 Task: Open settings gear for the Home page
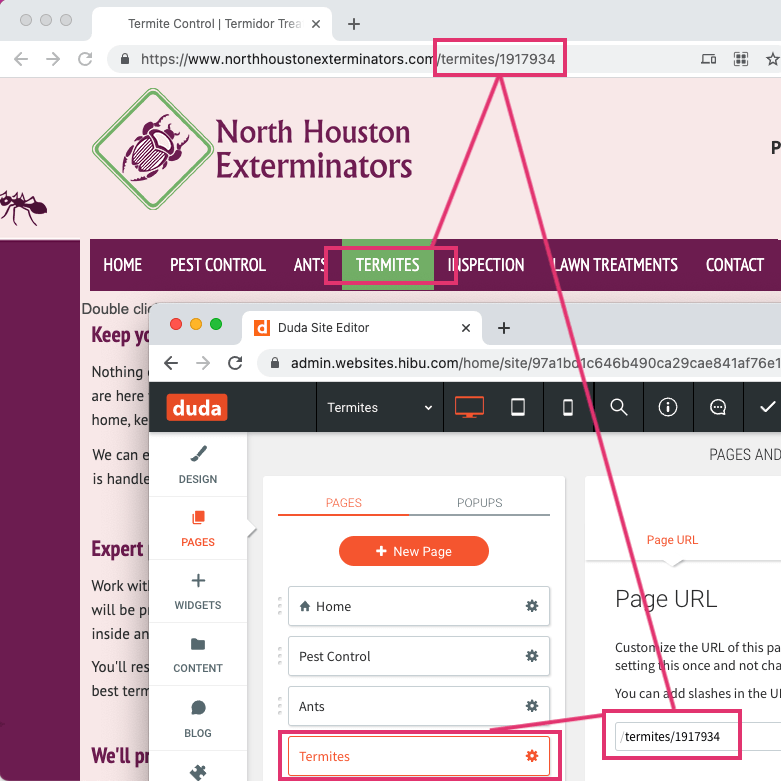[532, 606]
